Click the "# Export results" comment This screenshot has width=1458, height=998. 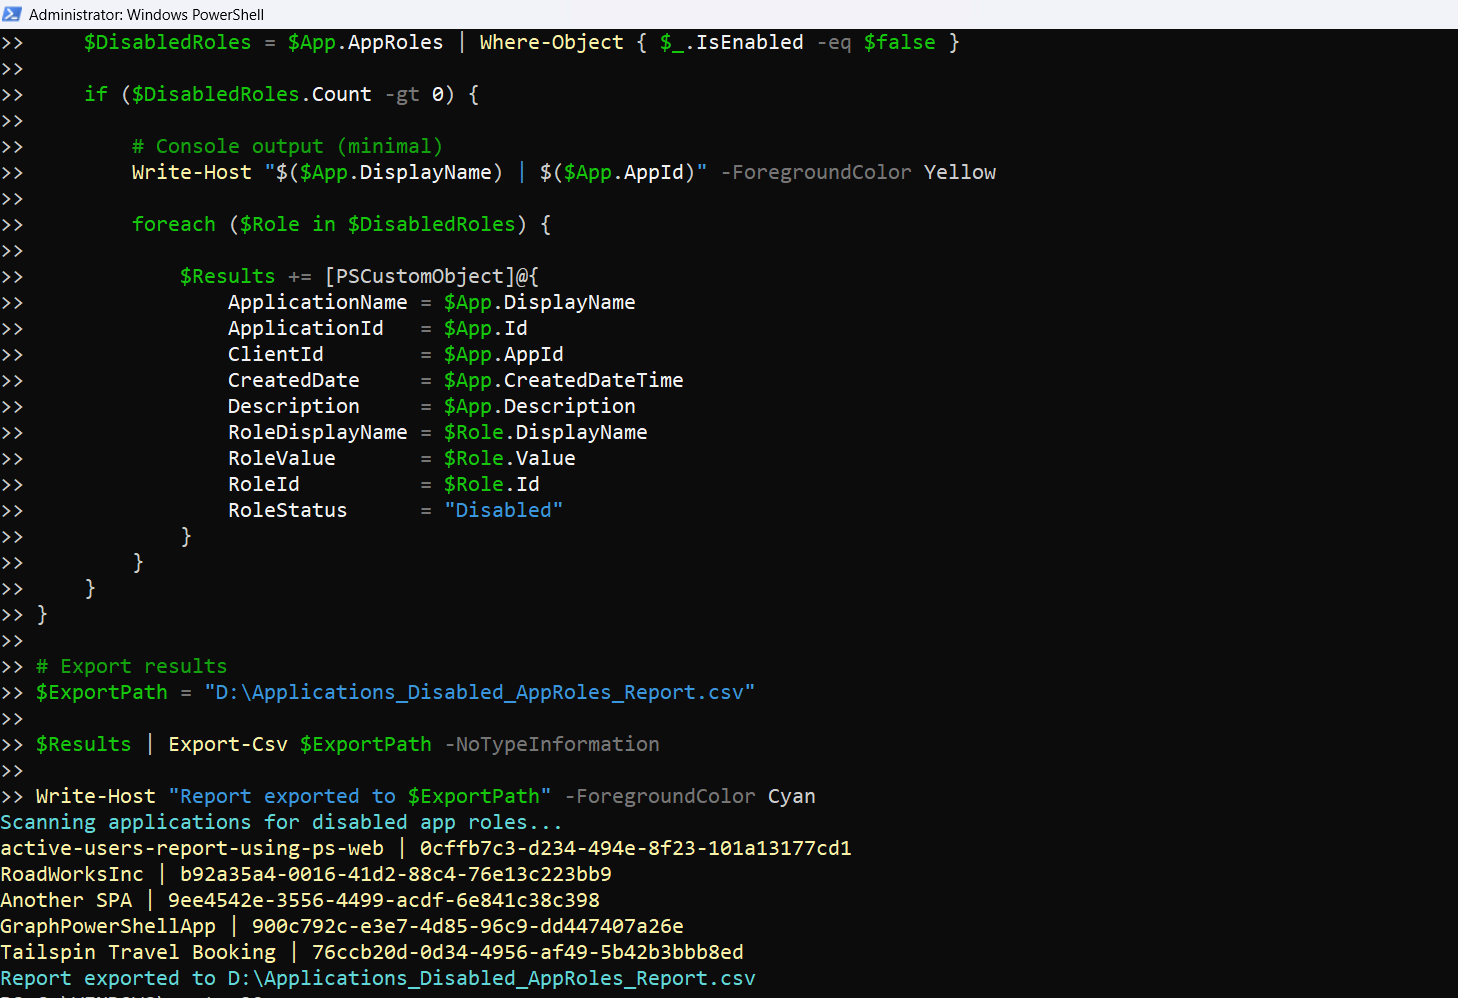[x=131, y=666]
